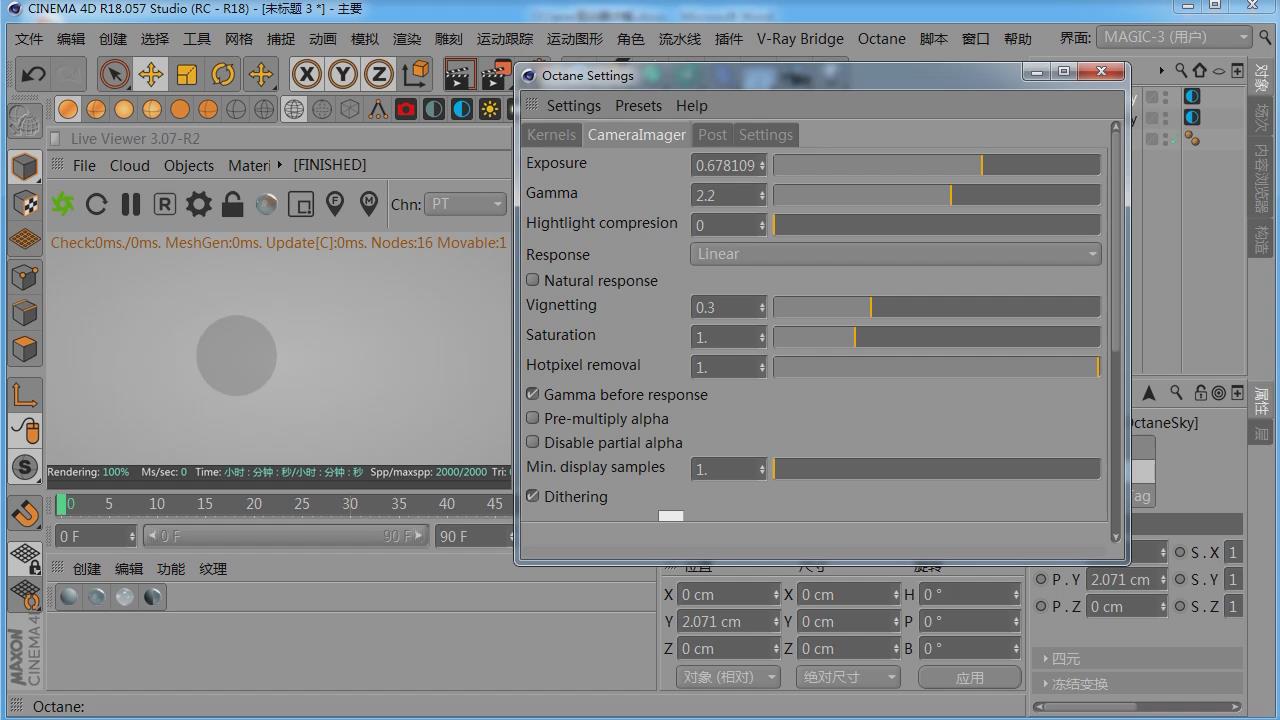Click frame 10 on the timeline ruler

[157, 504]
